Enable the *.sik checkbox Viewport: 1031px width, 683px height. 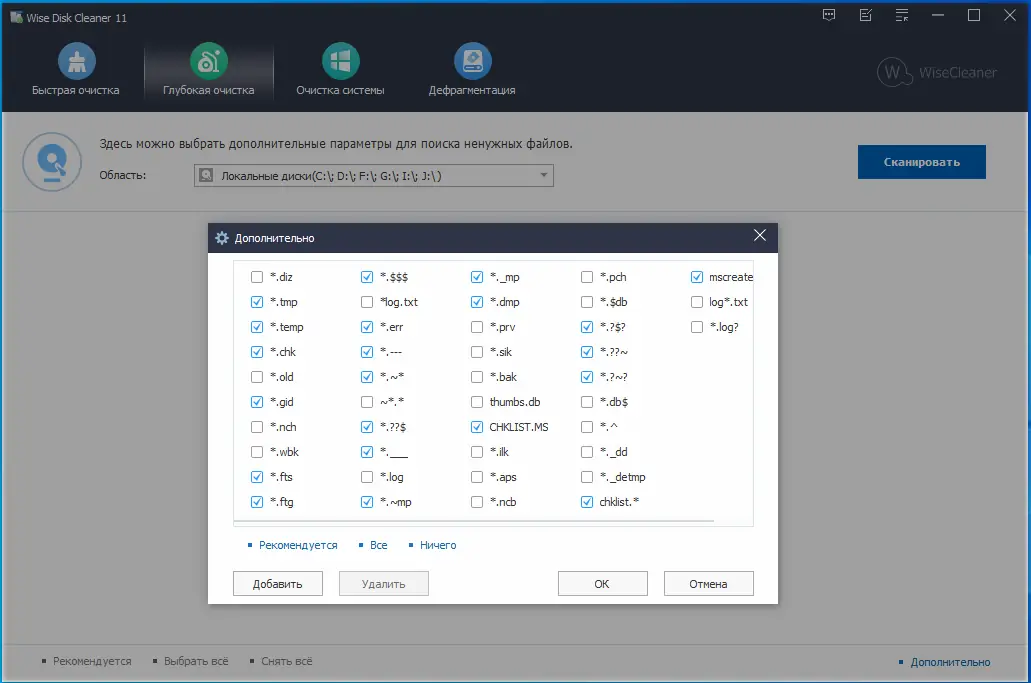pos(477,352)
